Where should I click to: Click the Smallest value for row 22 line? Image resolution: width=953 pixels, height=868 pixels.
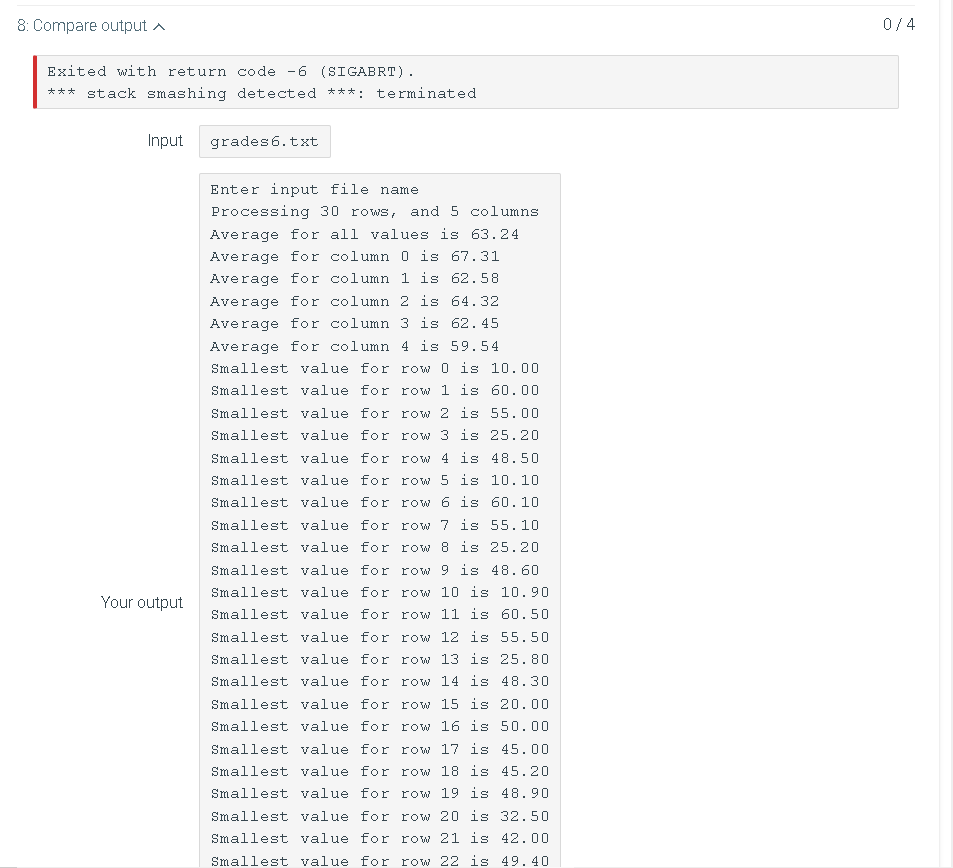(x=379, y=860)
